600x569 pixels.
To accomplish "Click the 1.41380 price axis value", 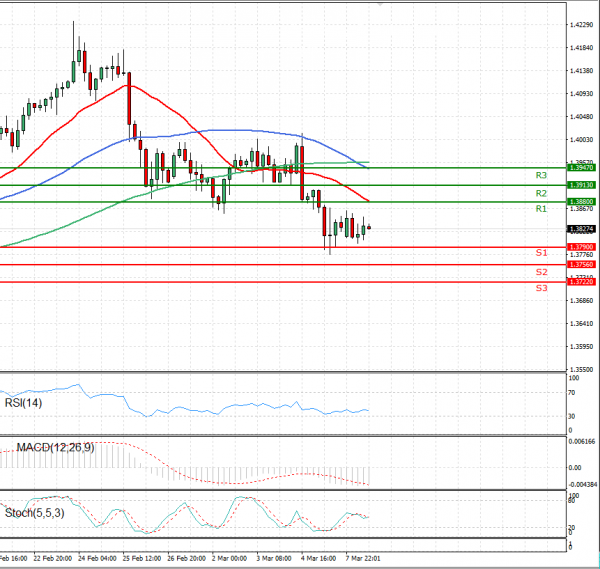I will click(x=581, y=71).
